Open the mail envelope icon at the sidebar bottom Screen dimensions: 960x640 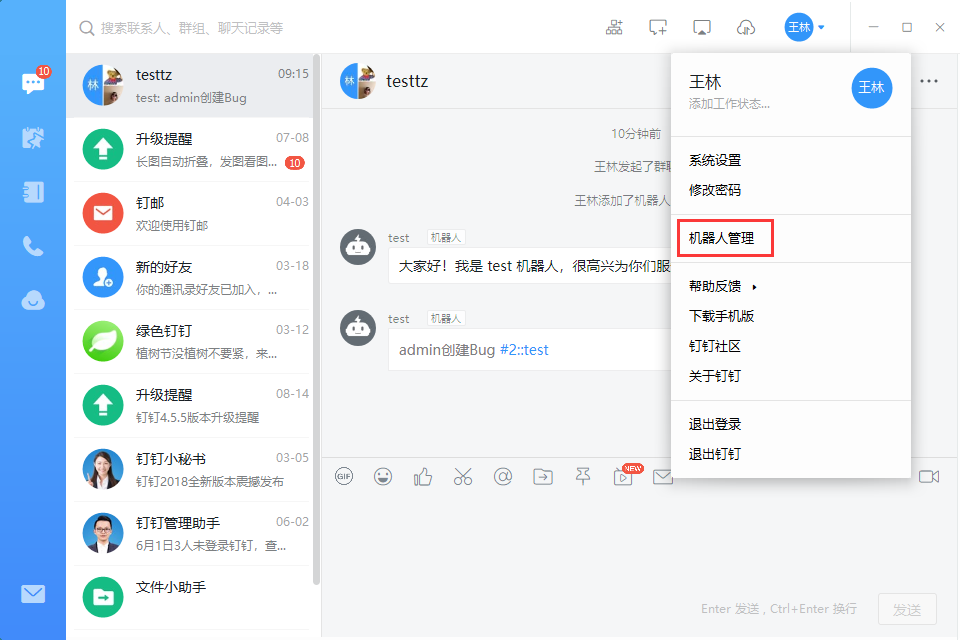(x=33, y=593)
